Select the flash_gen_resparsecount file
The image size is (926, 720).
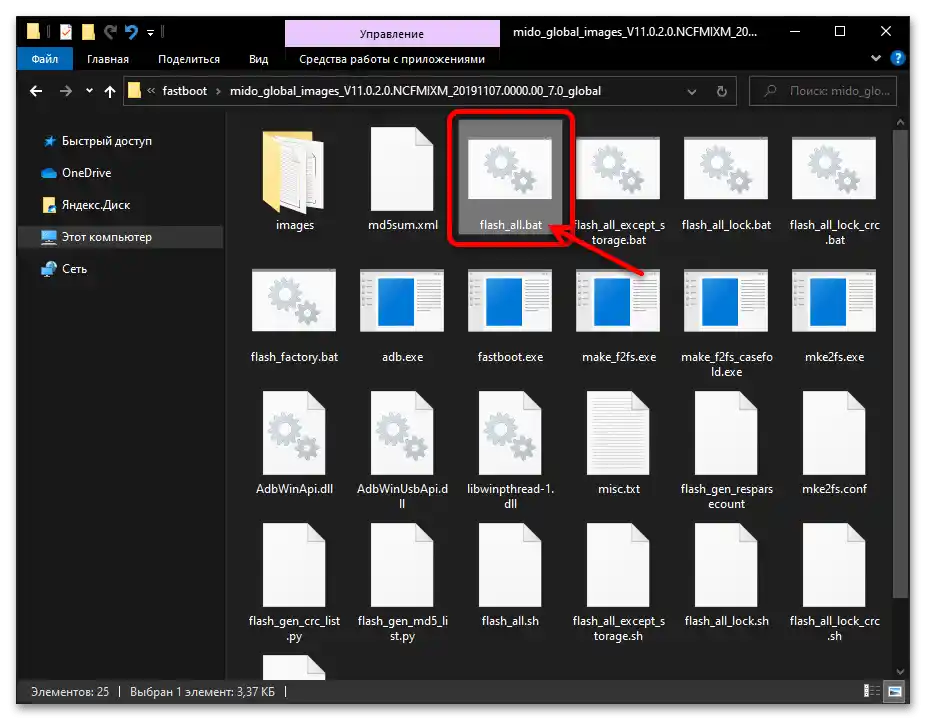pyautogui.click(x=726, y=450)
